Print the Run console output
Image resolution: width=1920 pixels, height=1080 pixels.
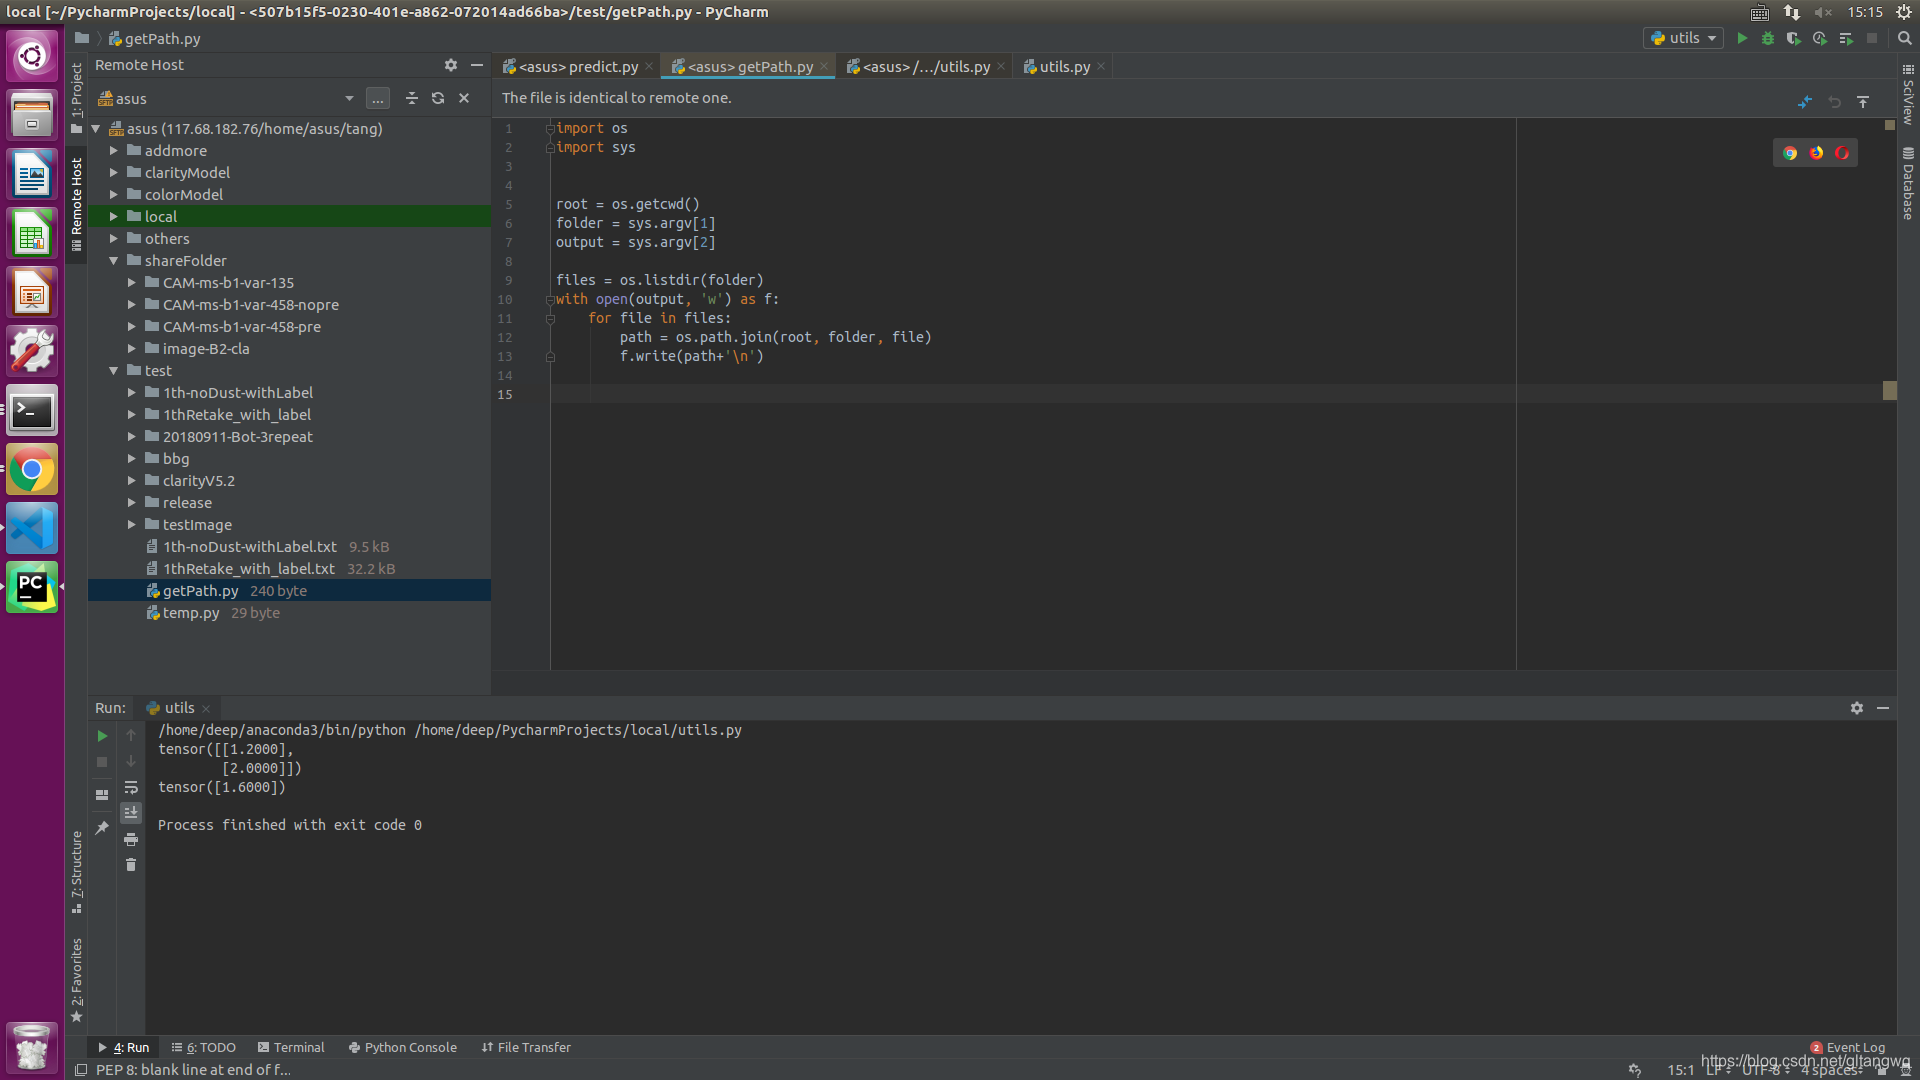tap(131, 840)
